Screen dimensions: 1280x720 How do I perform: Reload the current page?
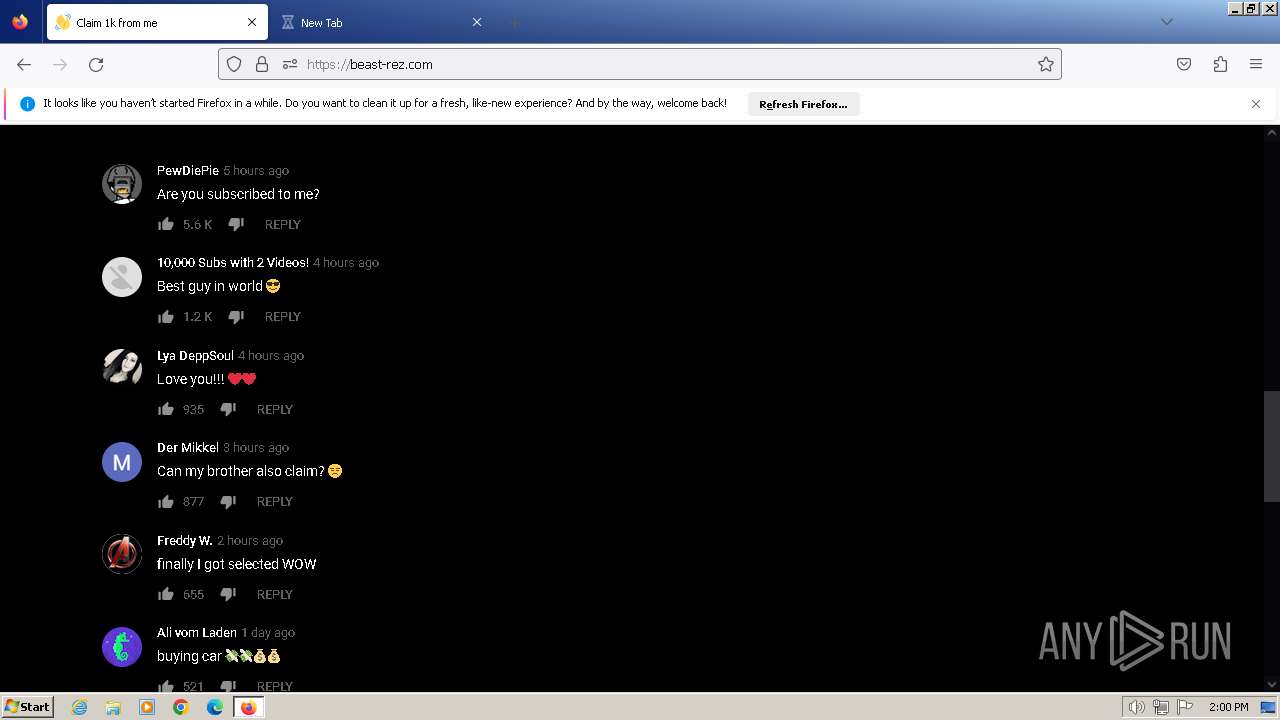click(x=96, y=64)
